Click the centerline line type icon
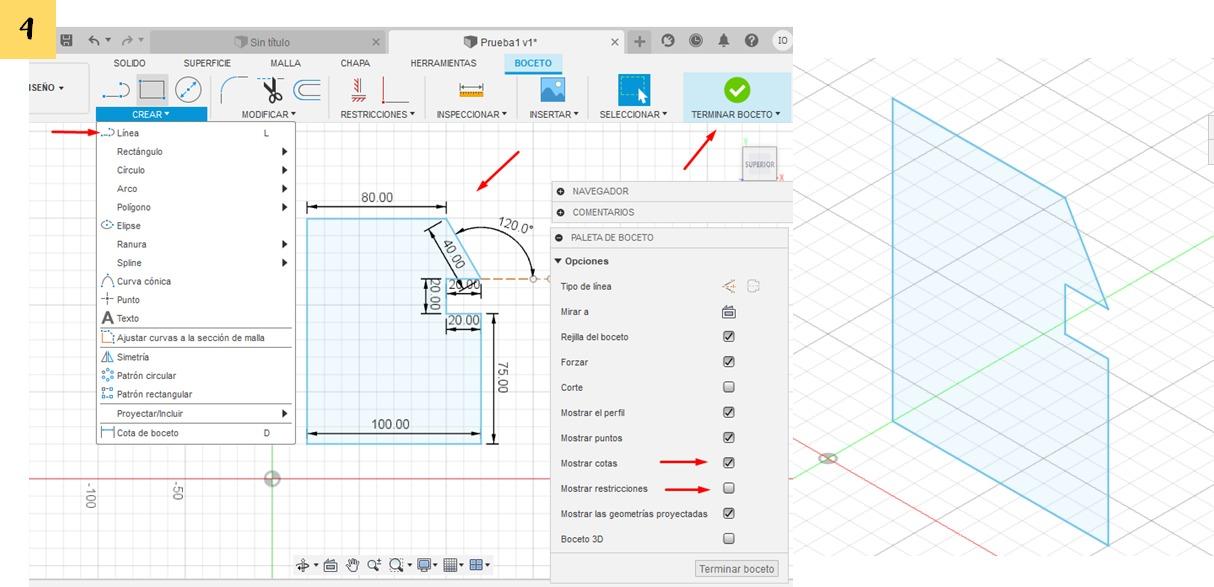Viewport: 1214px width, 587px height. click(x=753, y=286)
